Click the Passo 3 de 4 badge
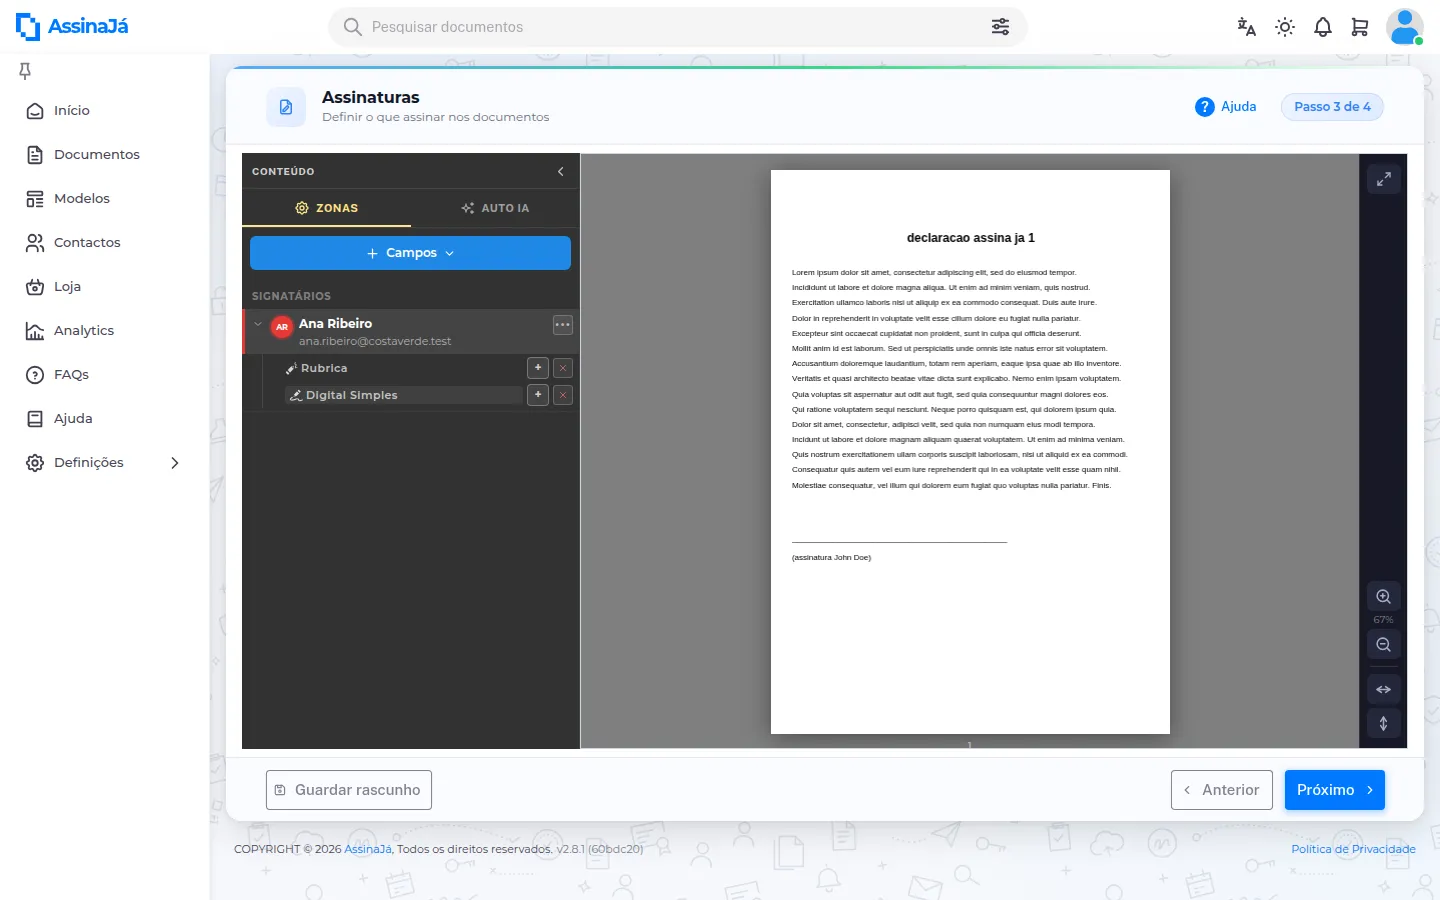The image size is (1440, 900). pyautogui.click(x=1332, y=107)
